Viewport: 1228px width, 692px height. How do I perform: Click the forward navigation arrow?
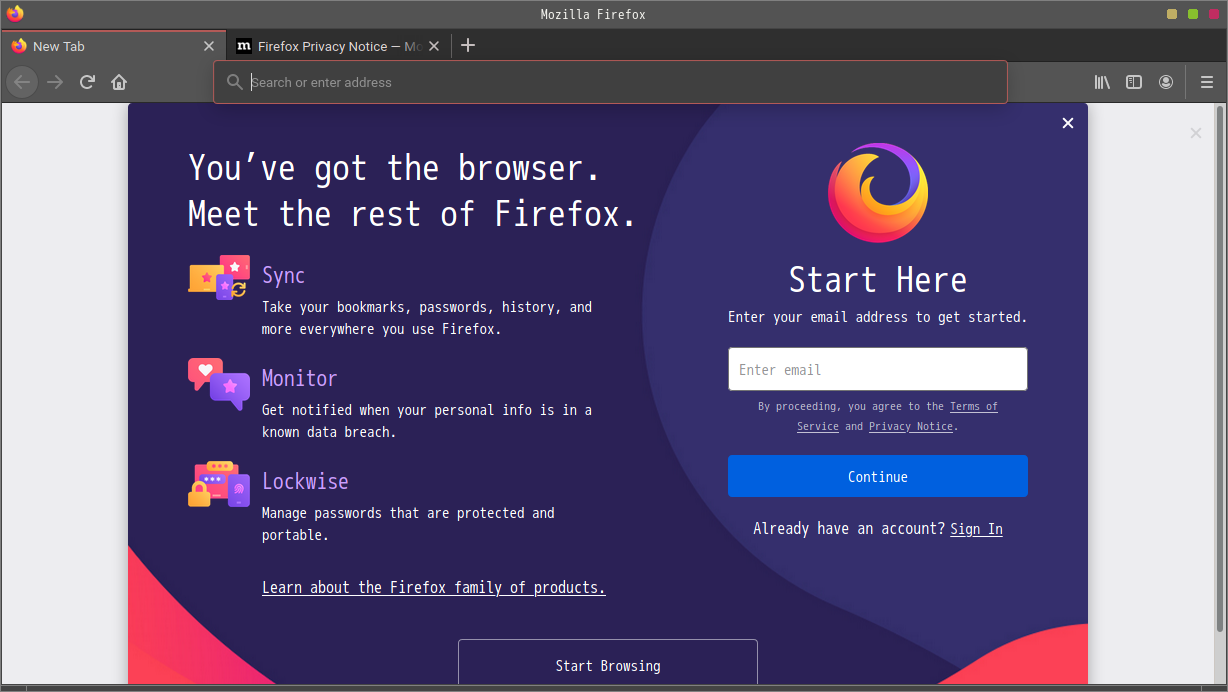[x=55, y=82]
